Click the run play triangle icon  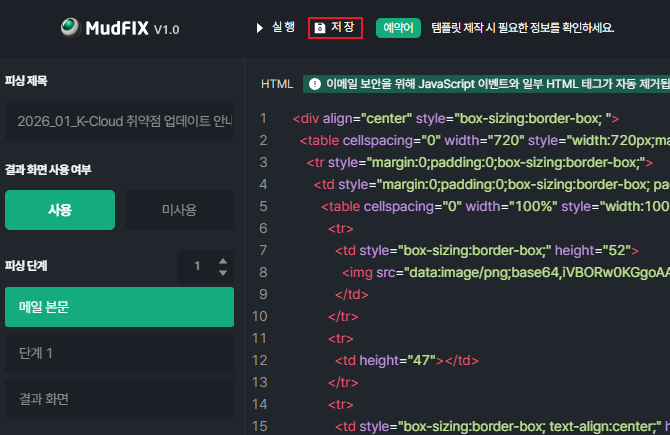pos(259,28)
